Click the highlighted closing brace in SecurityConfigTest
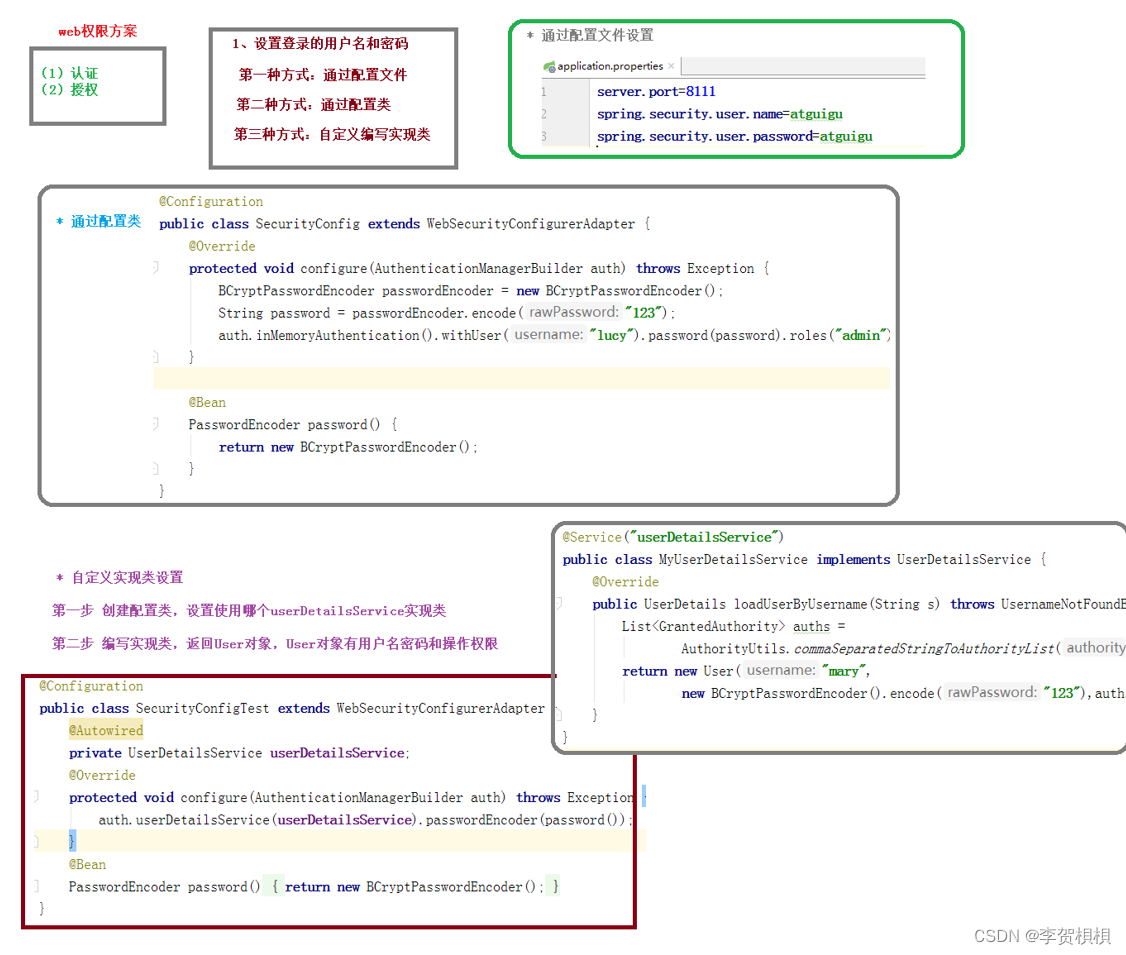The width and height of the screenshot is (1126, 955). tap(72, 841)
